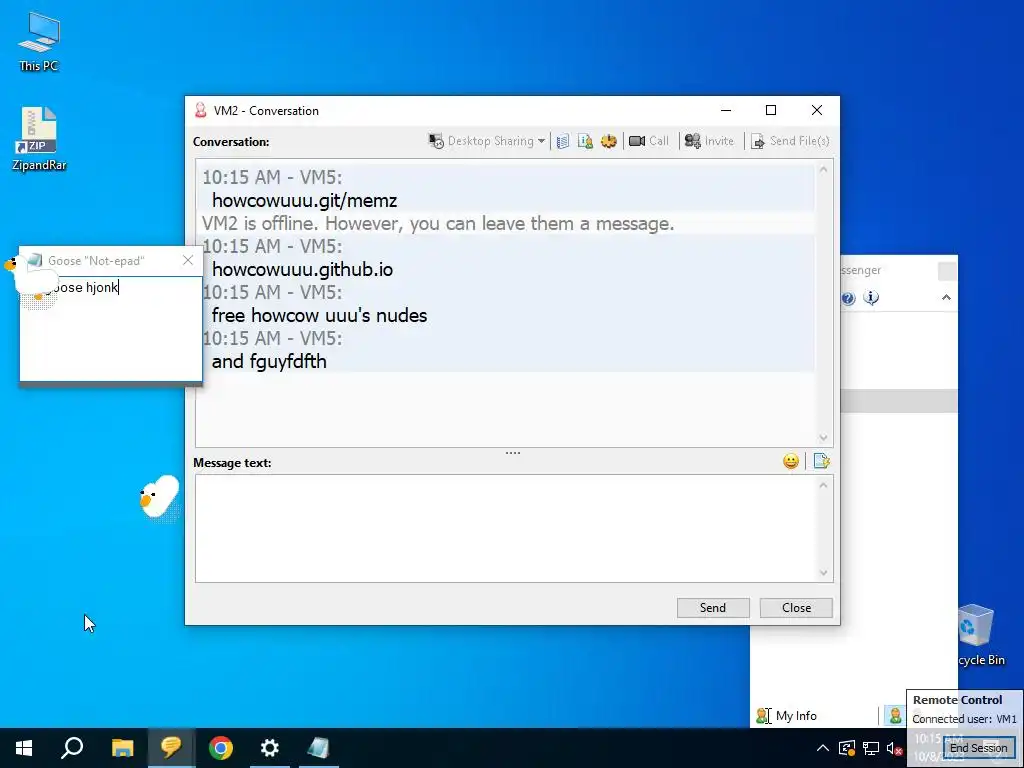Click the muted volume tray icon

895,748
